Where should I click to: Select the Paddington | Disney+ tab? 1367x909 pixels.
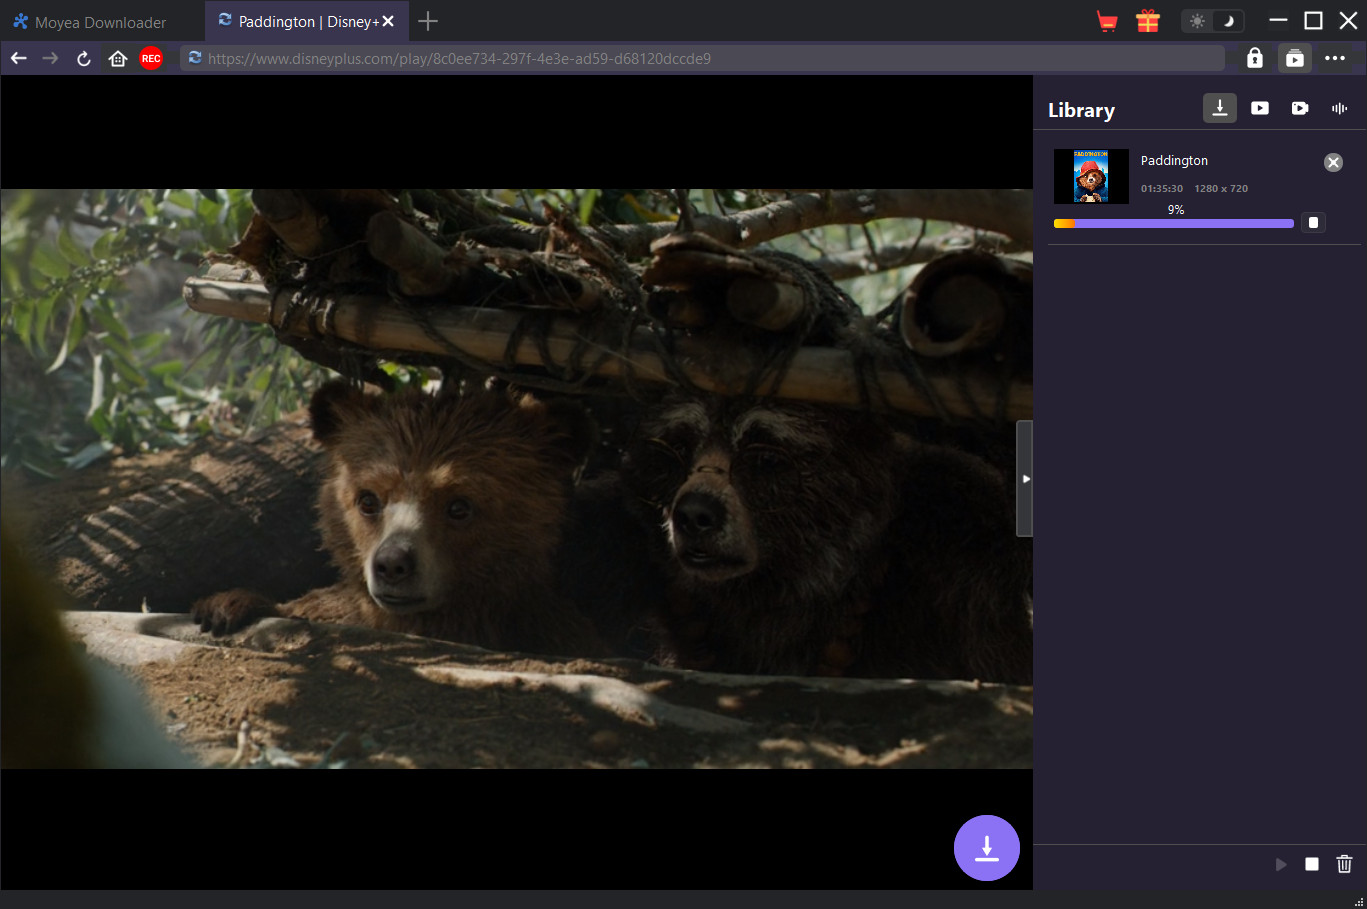point(306,21)
